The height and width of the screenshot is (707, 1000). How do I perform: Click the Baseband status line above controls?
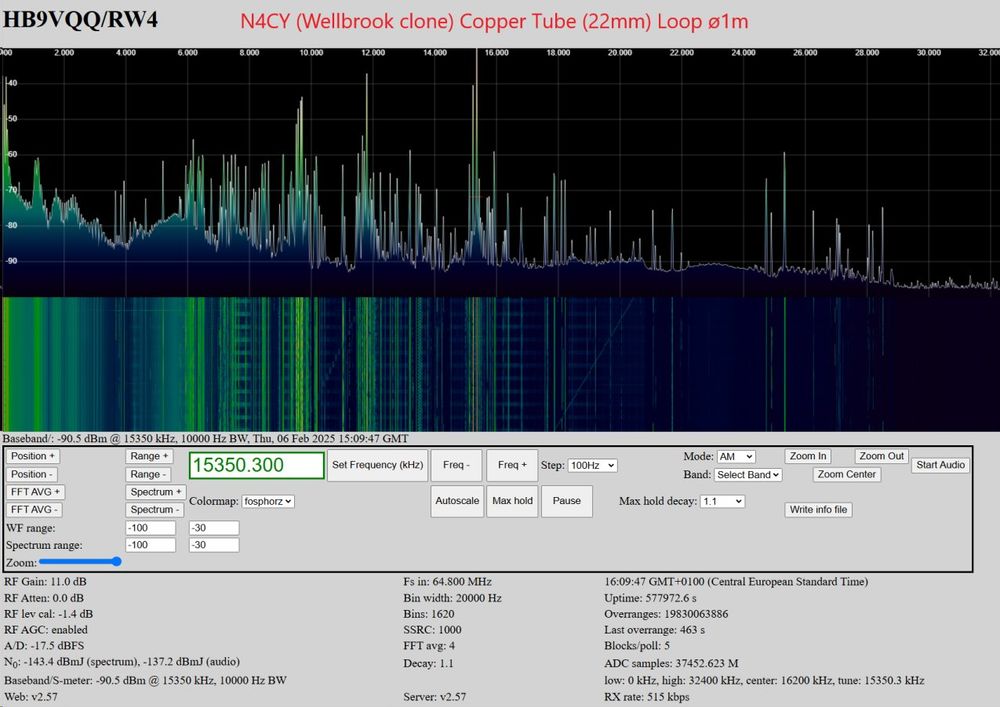pyautogui.click(x=205, y=439)
